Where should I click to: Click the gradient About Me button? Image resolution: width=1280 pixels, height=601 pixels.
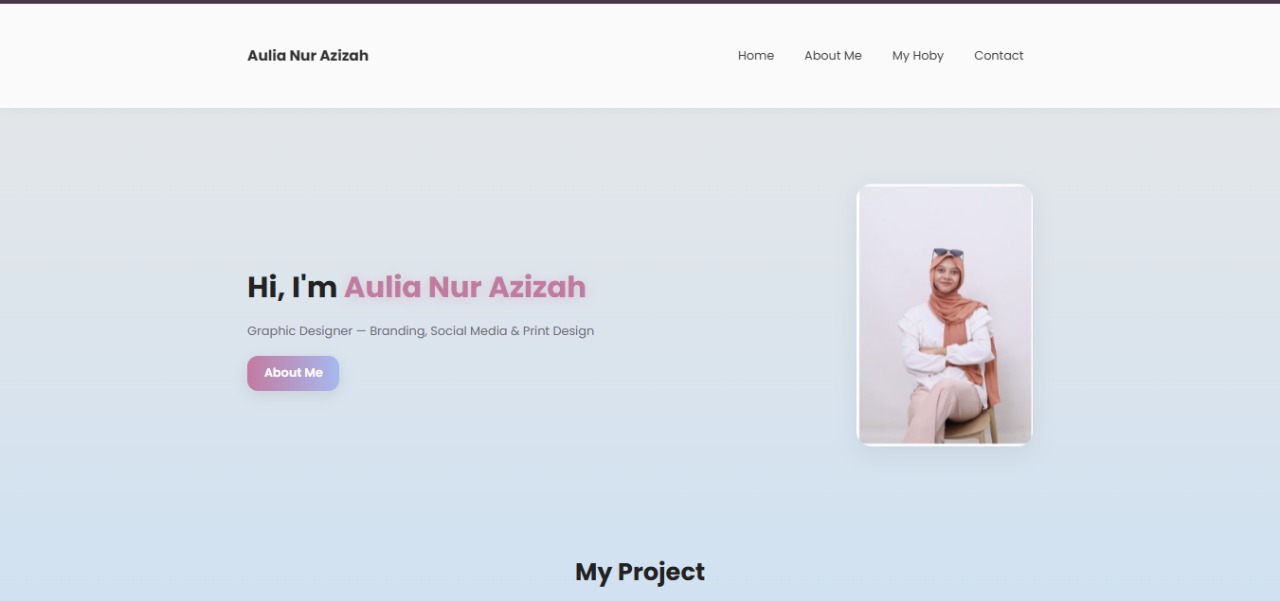293,373
